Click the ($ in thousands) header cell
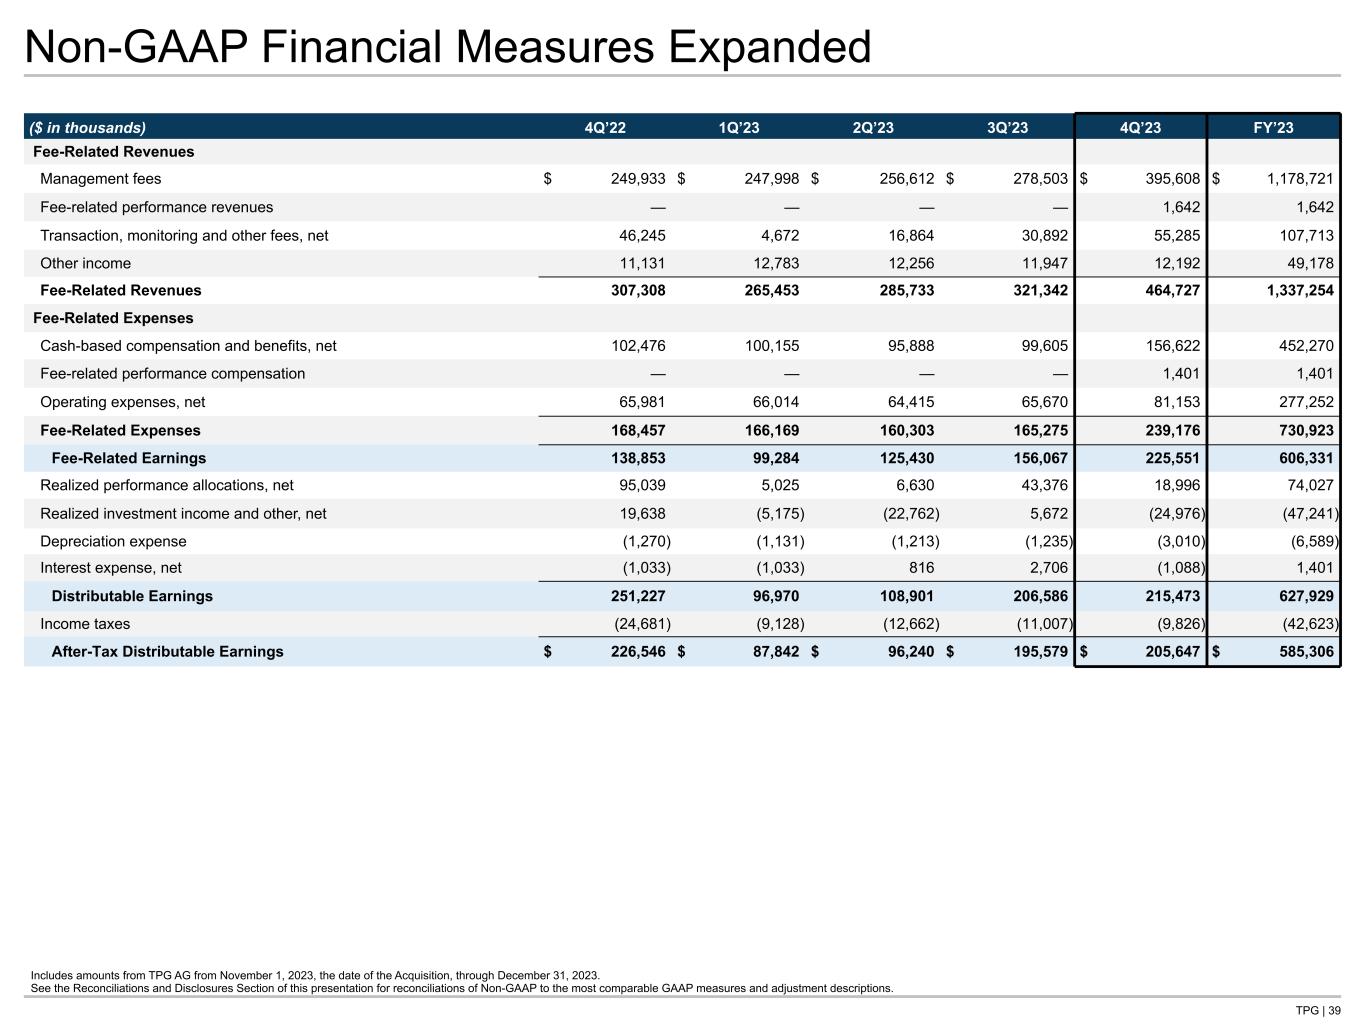Viewport: 1365px width, 1024px height. 88,127
